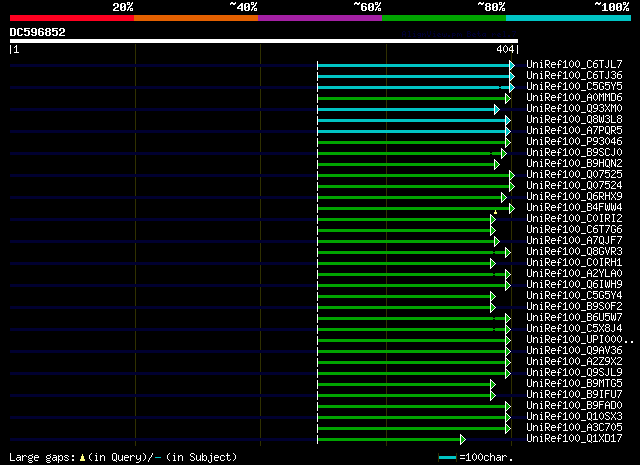The height and width of the screenshot is (465, 640).
Task: Select the green alignment bar for UniRef100_C5G5Y4
Action: coord(407,296)
